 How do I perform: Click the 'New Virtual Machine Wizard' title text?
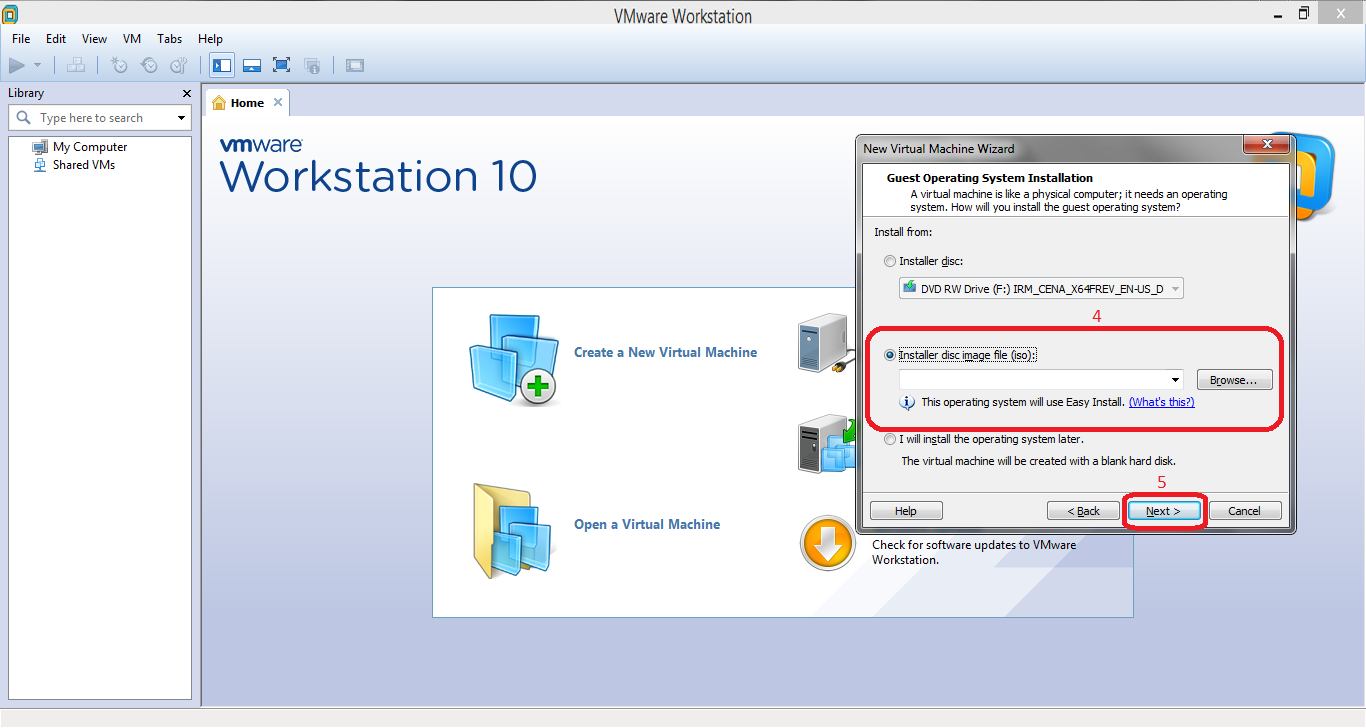point(939,148)
